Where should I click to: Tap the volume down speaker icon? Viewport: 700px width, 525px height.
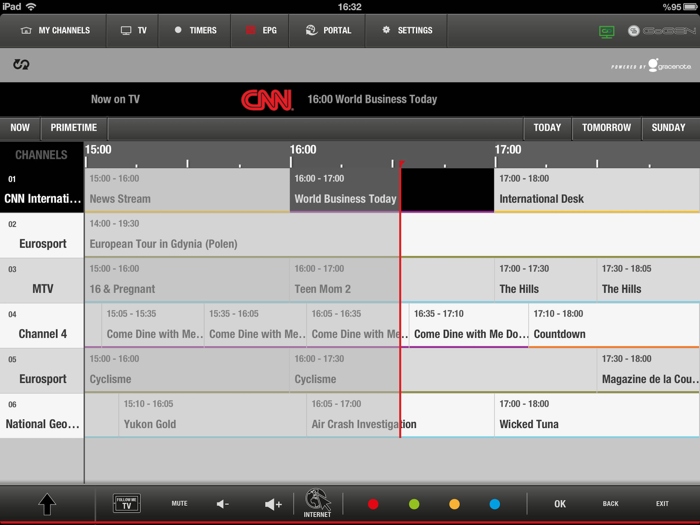[x=223, y=504]
